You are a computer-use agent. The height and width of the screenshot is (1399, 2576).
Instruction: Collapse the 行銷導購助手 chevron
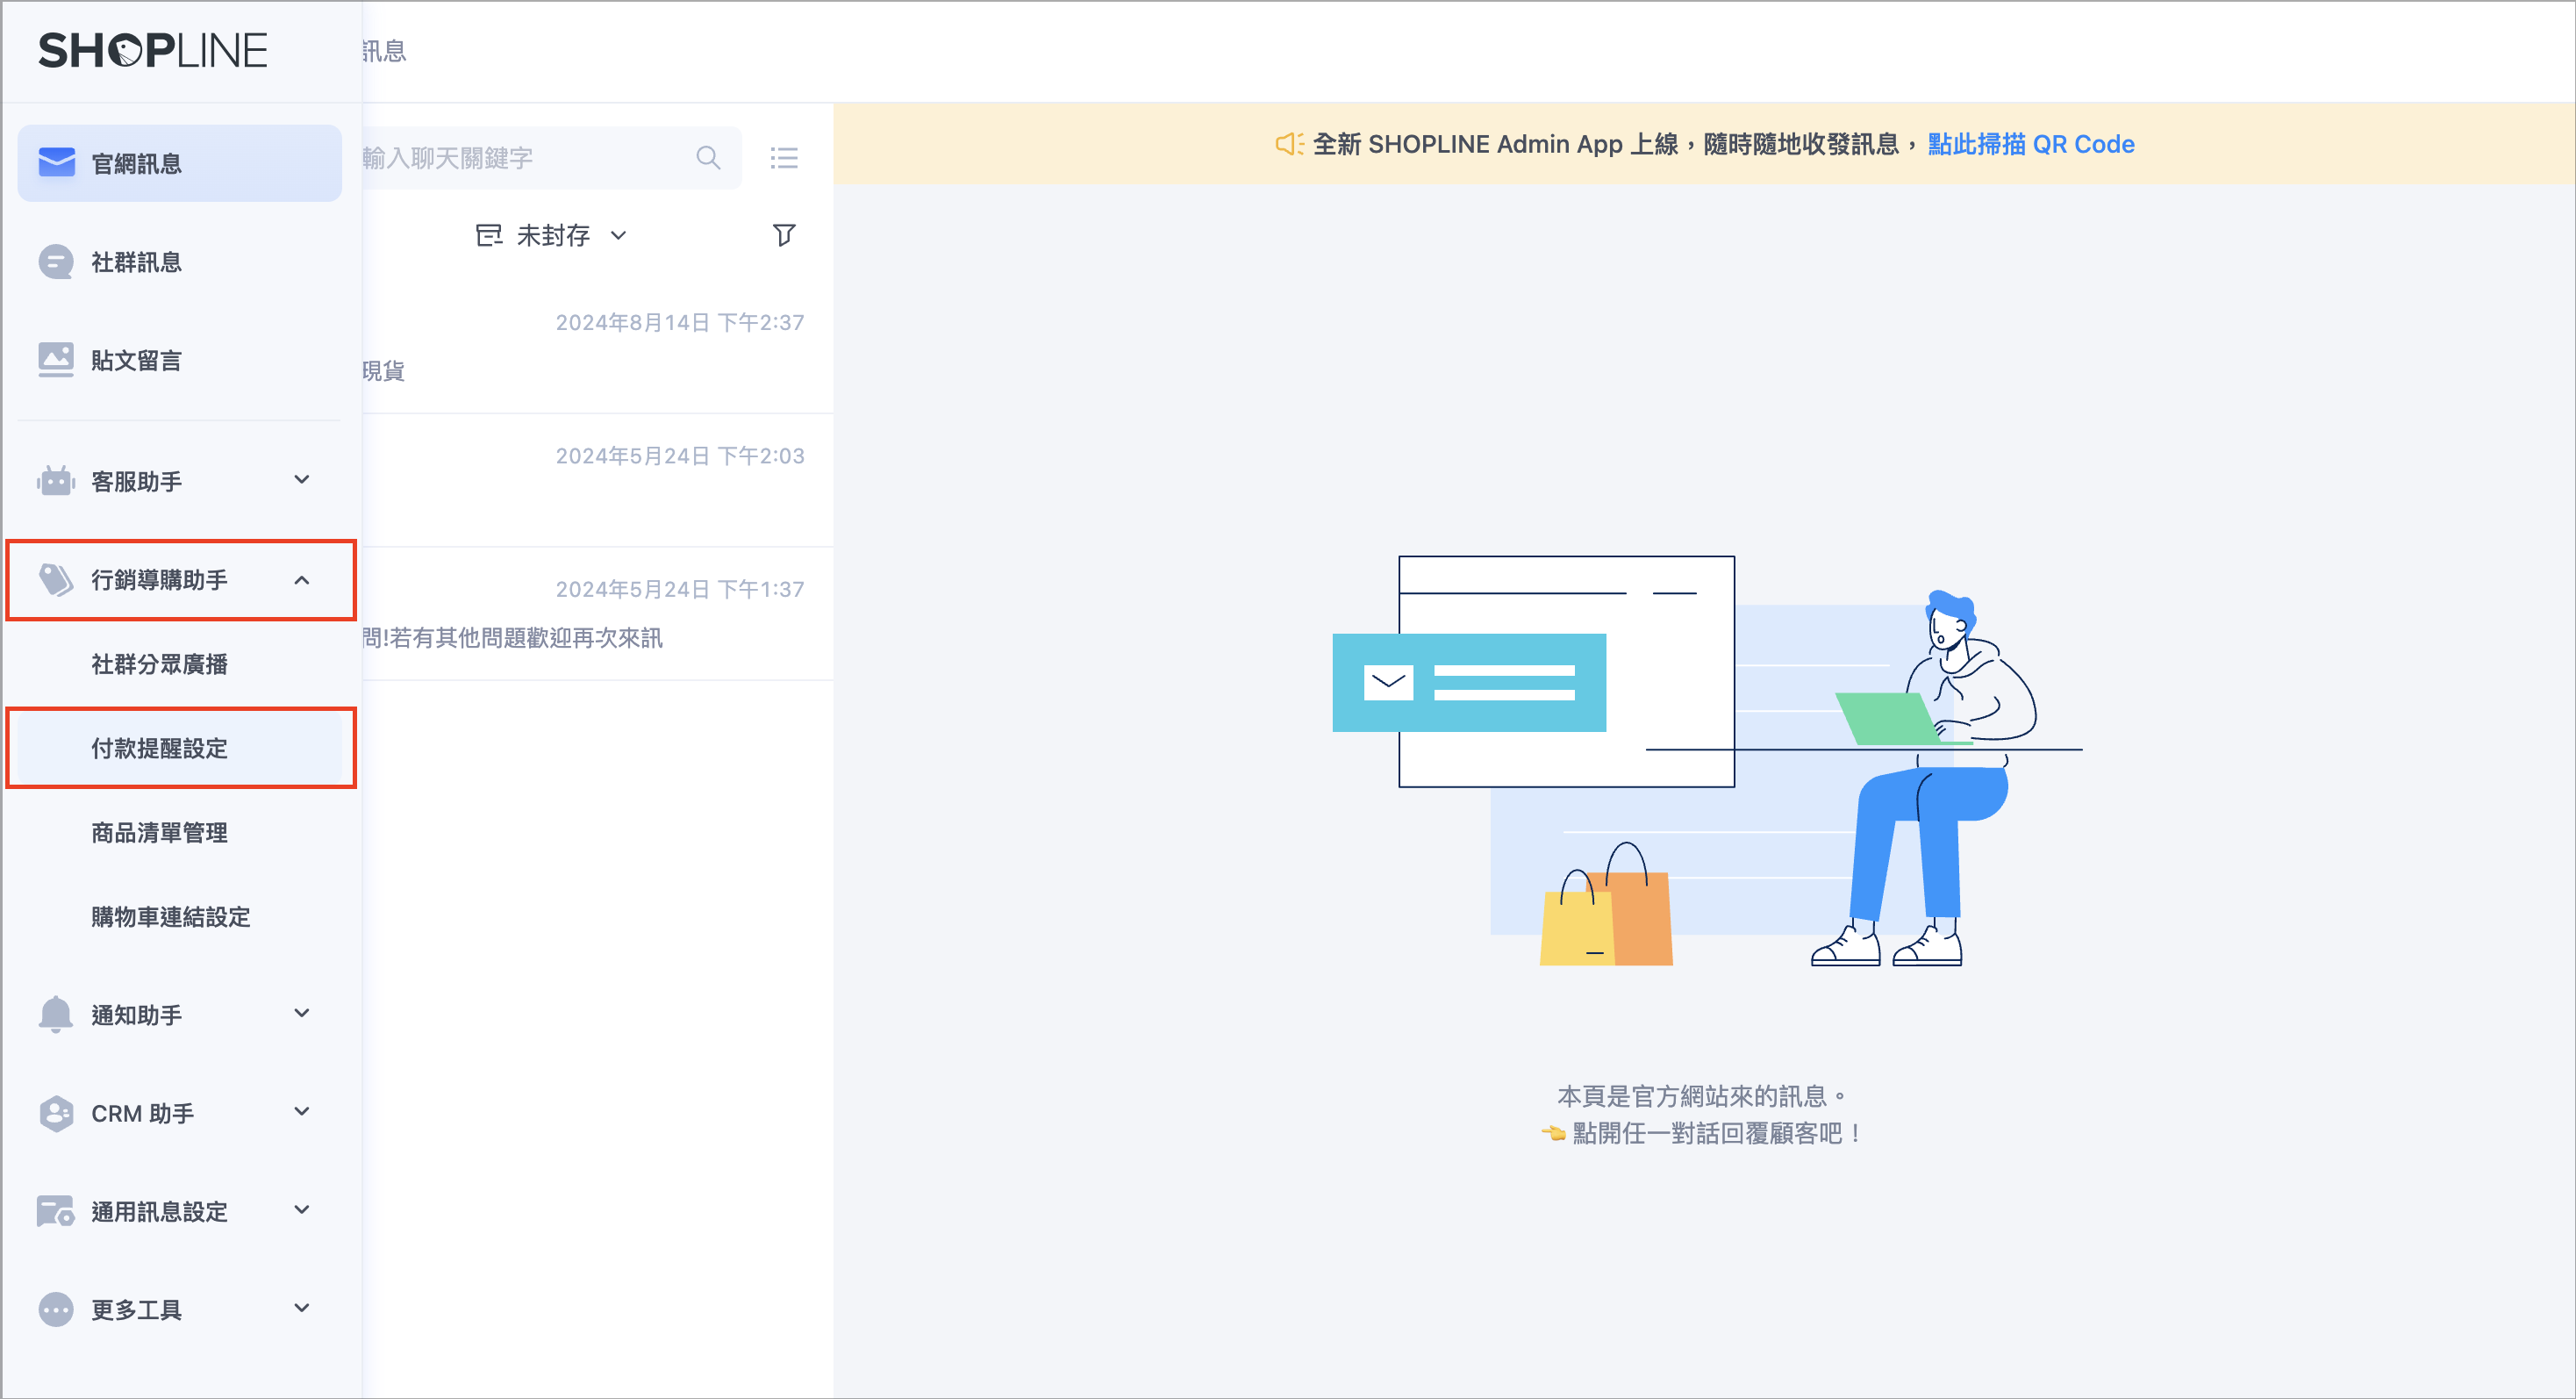(x=302, y=579)
